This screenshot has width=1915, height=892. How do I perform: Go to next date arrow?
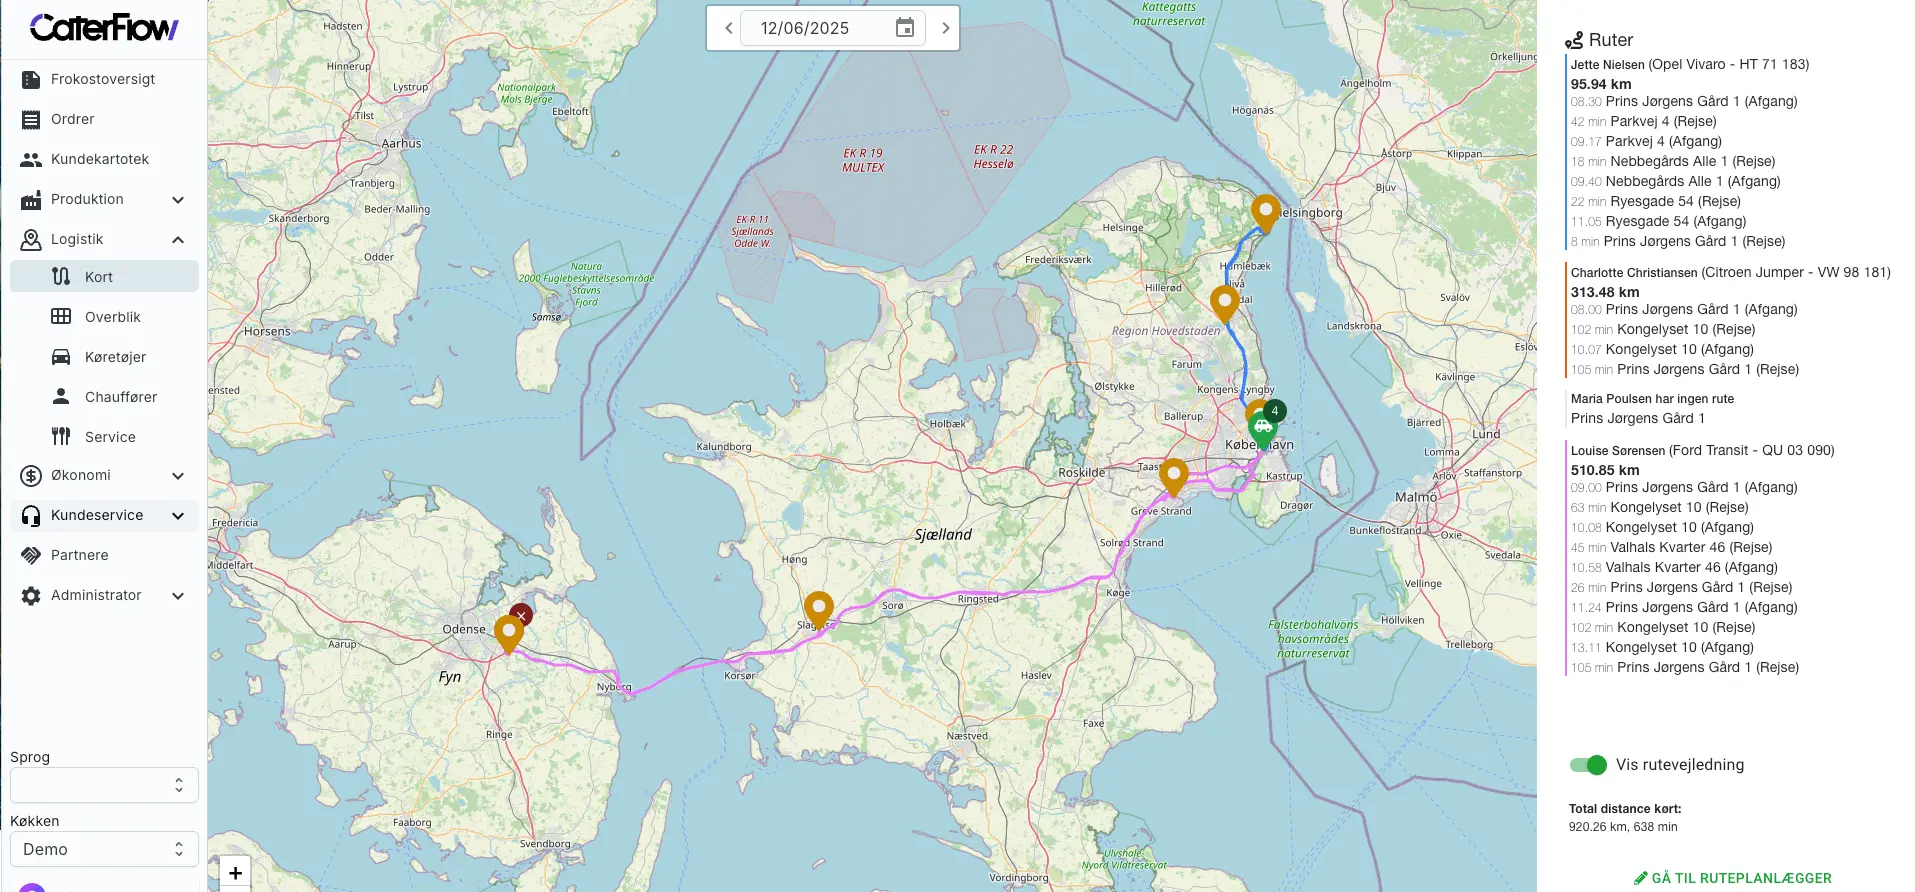click(945, 28)
